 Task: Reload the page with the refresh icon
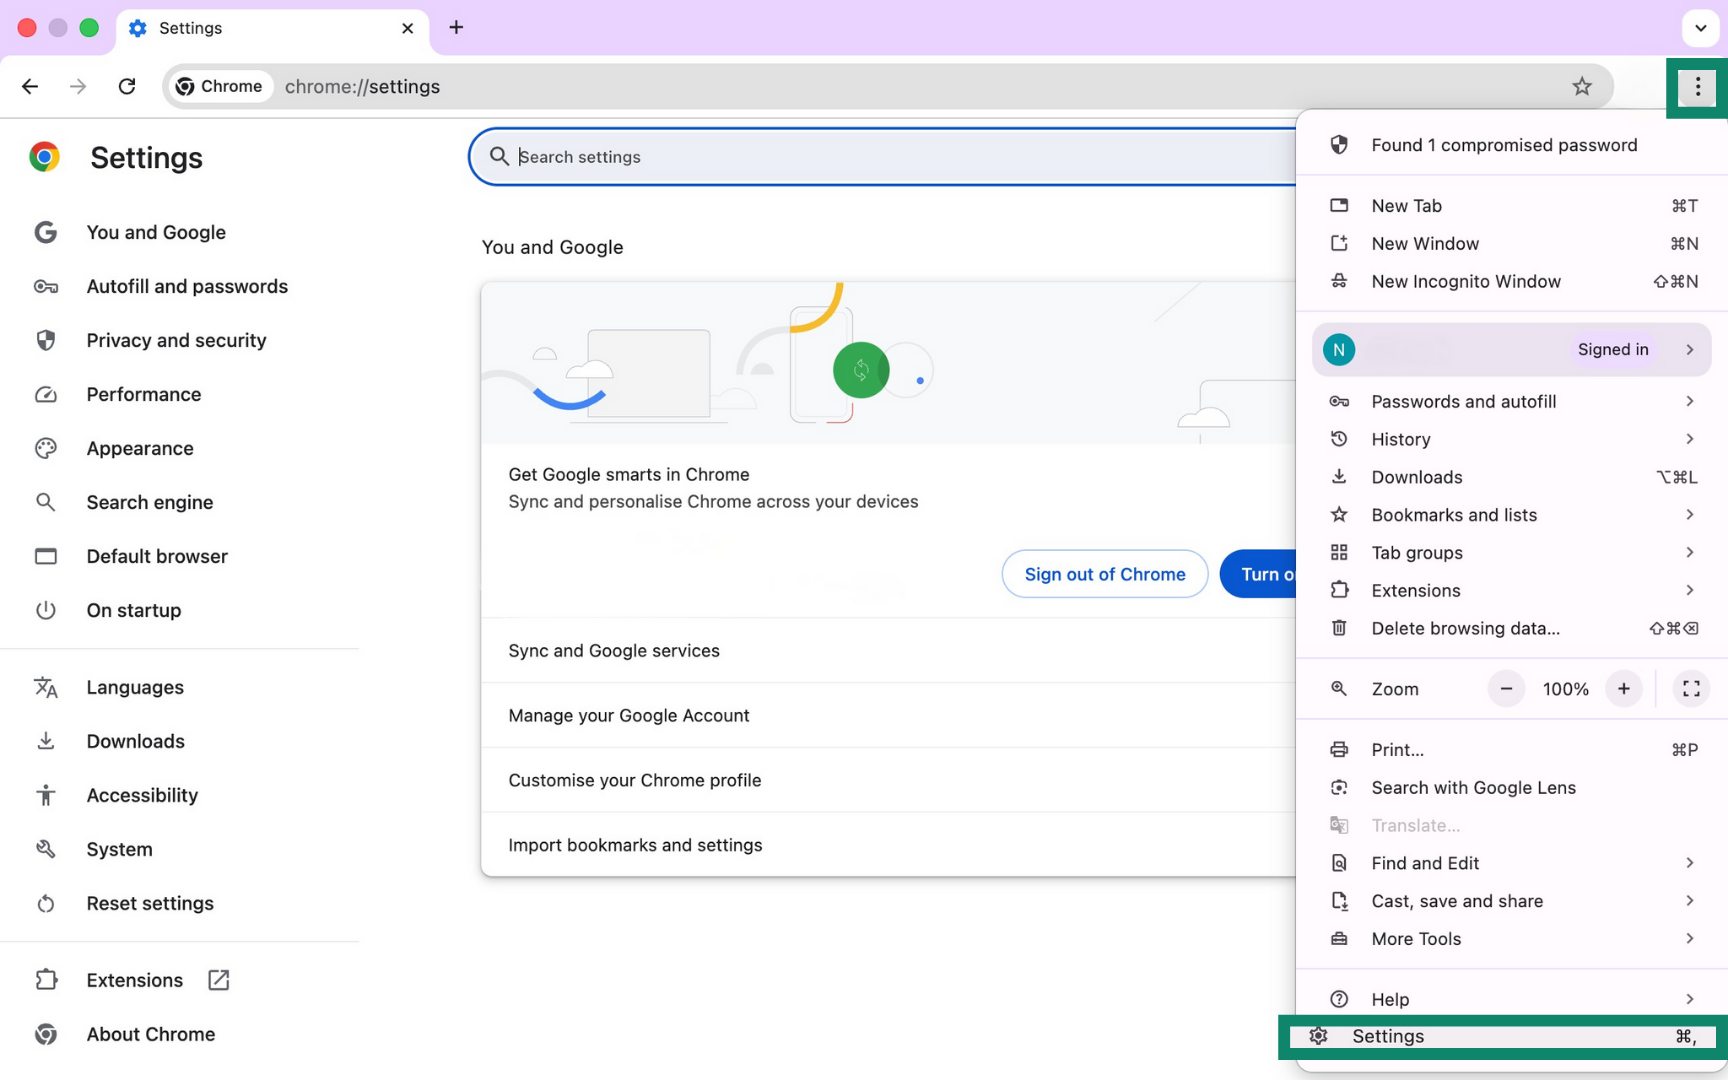pyautogui.click(x=127, y=86)
